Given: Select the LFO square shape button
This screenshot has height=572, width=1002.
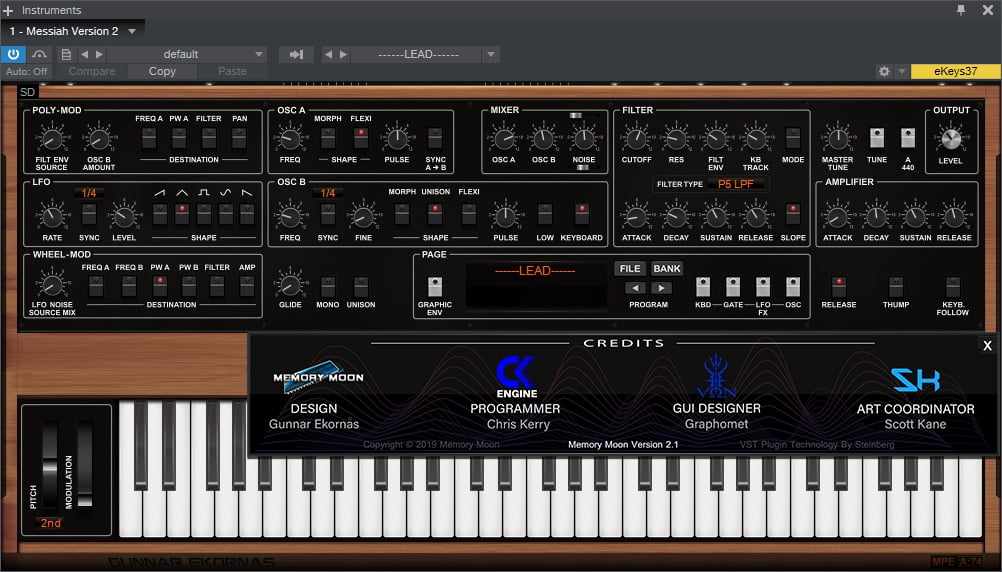Looking at the screenshot, I should pos(204,213).
